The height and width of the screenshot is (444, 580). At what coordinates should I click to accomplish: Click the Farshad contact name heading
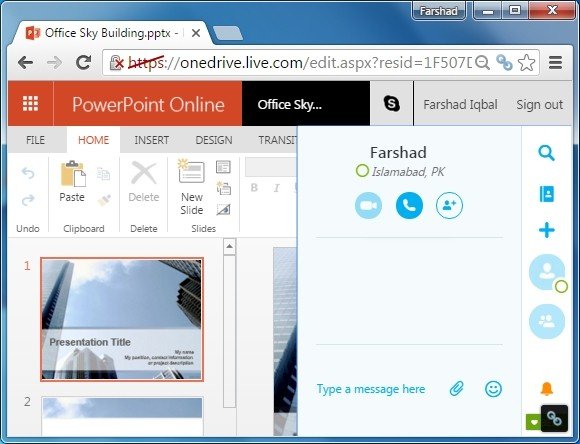pos(398,152)
